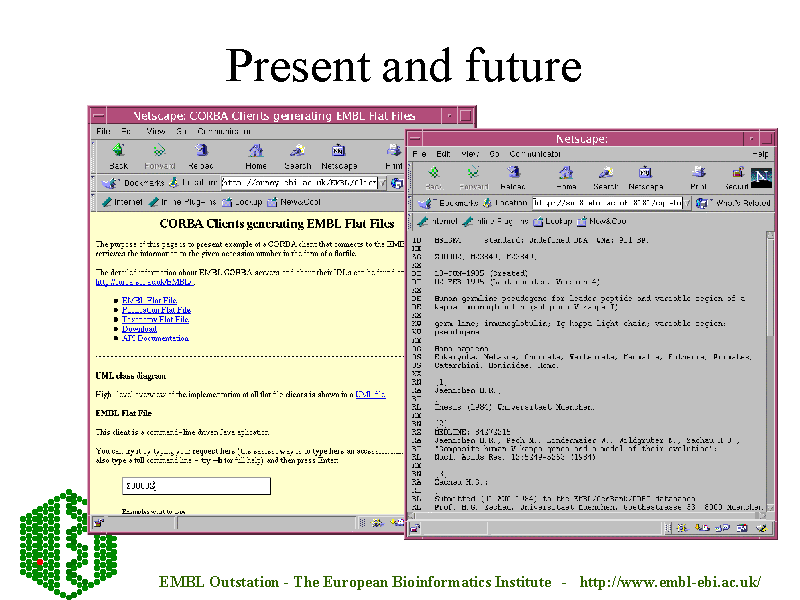Expand location URL dropdown in right window
Image resolution: width=800 pixels, height=600 pixels.
[x=688, y=203]
